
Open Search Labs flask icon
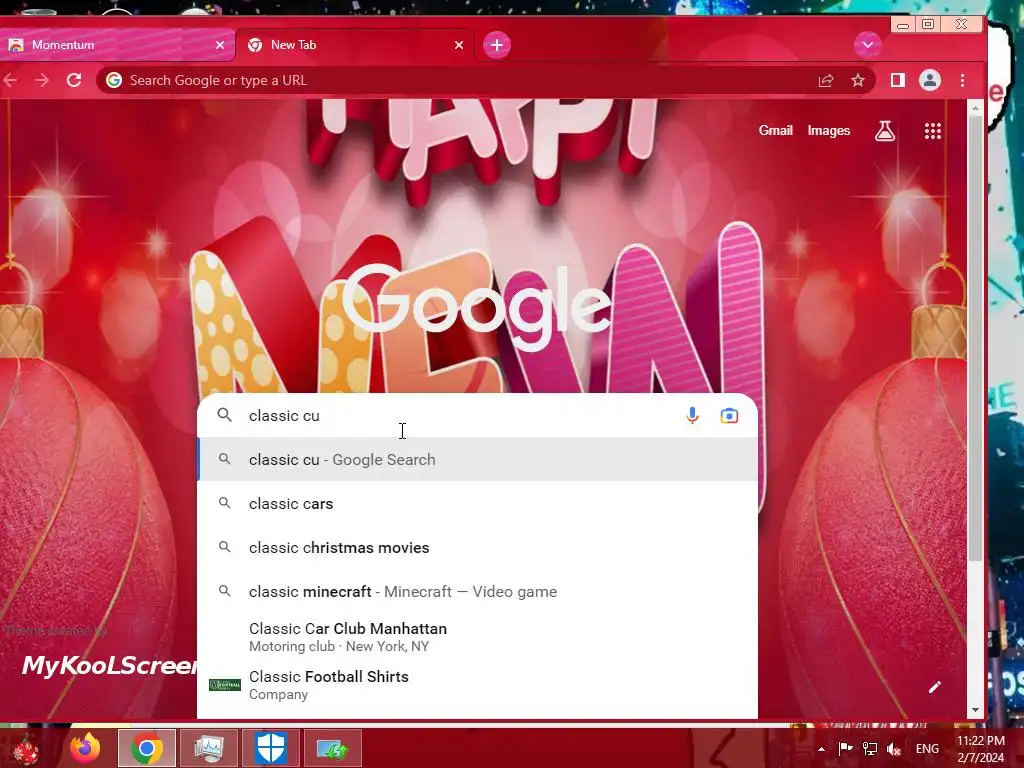point(885,131)
